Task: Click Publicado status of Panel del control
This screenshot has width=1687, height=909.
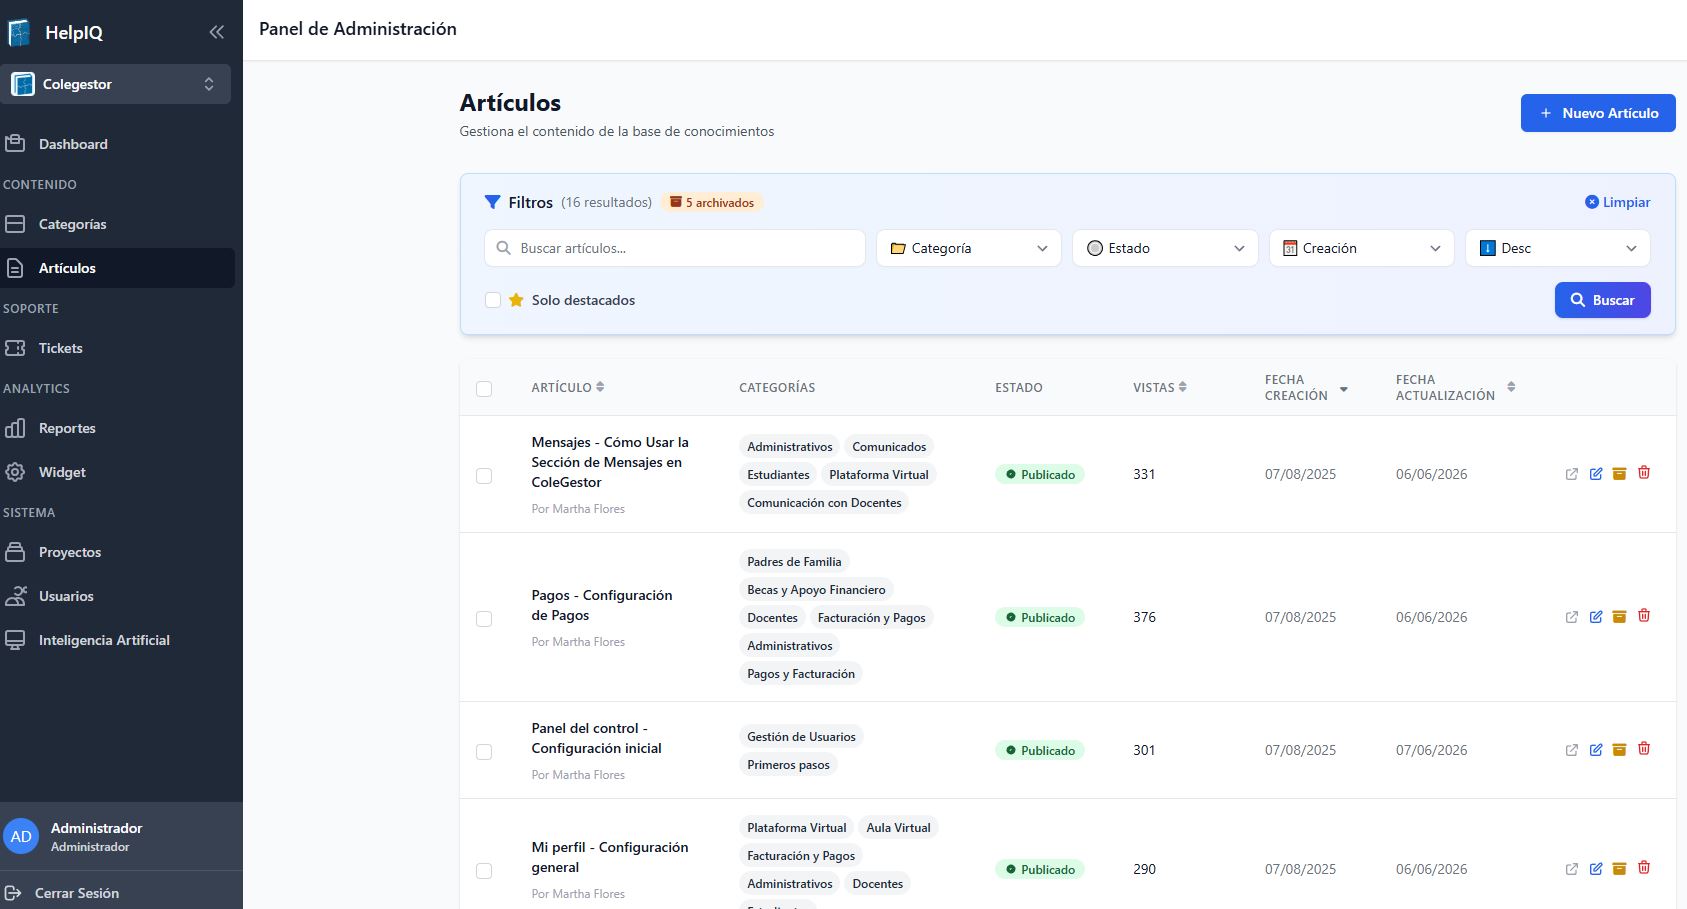Action: pyautogui.click(x=1040, y=750)
